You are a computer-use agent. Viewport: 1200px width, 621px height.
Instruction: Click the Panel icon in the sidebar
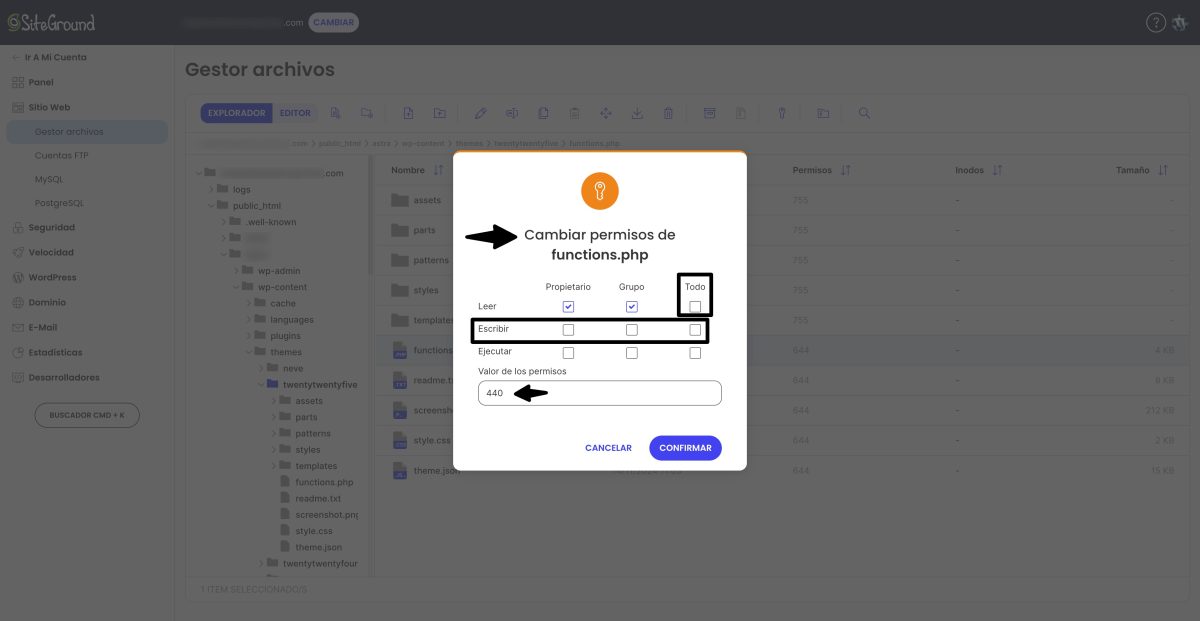point(18,82)
